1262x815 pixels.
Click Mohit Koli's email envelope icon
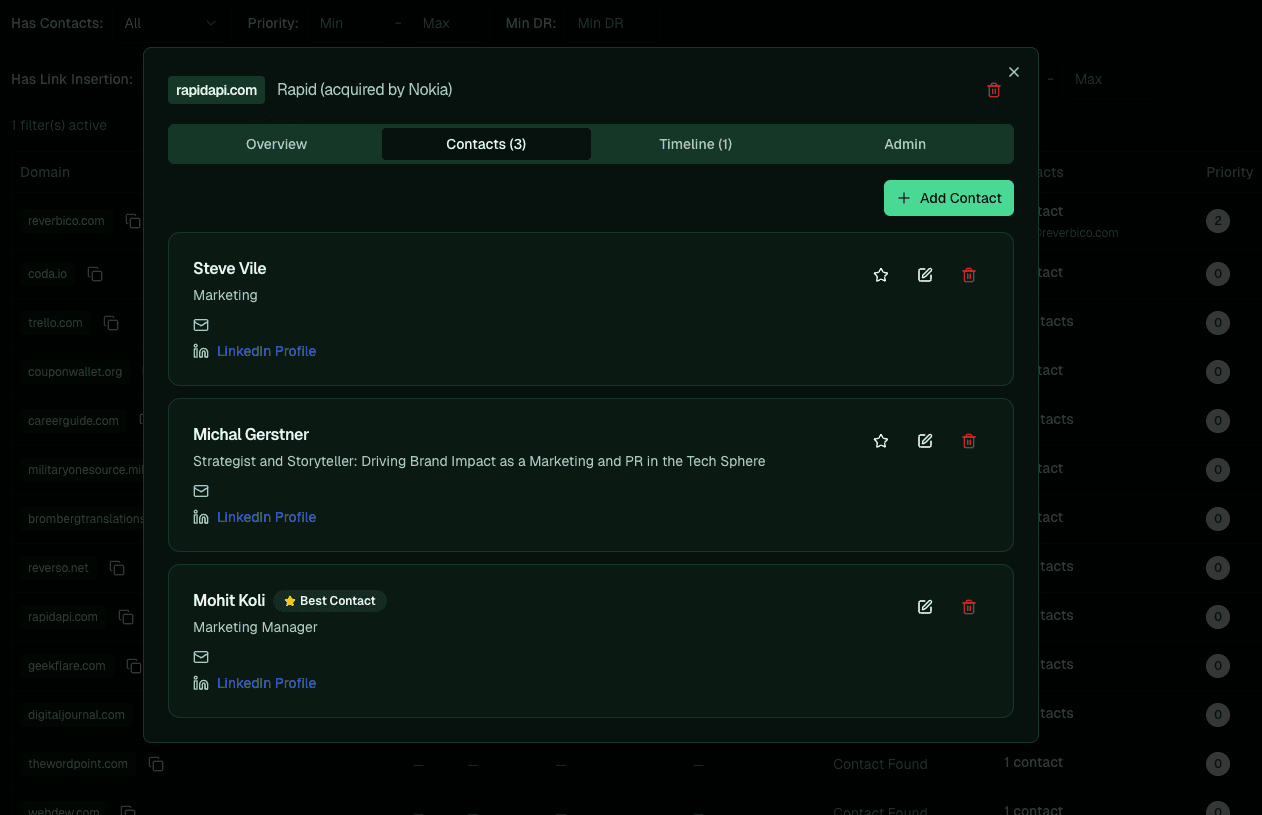(x=201, y=657)
